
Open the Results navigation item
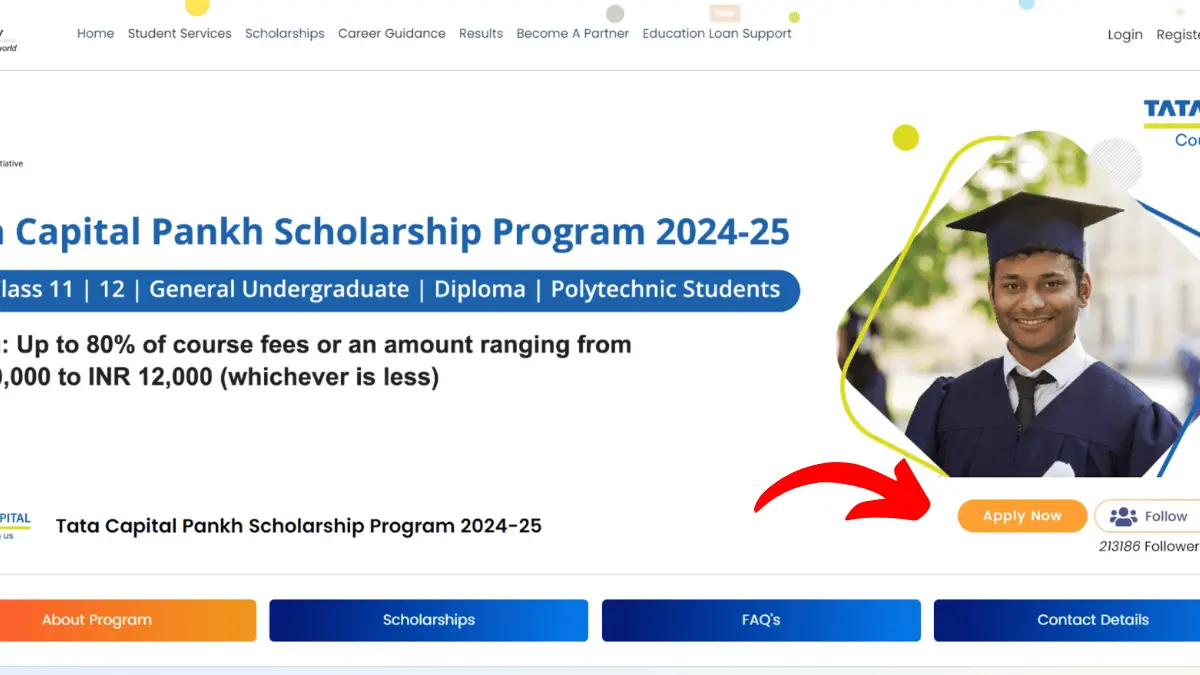pyautogui.click(x=481, y=33)
